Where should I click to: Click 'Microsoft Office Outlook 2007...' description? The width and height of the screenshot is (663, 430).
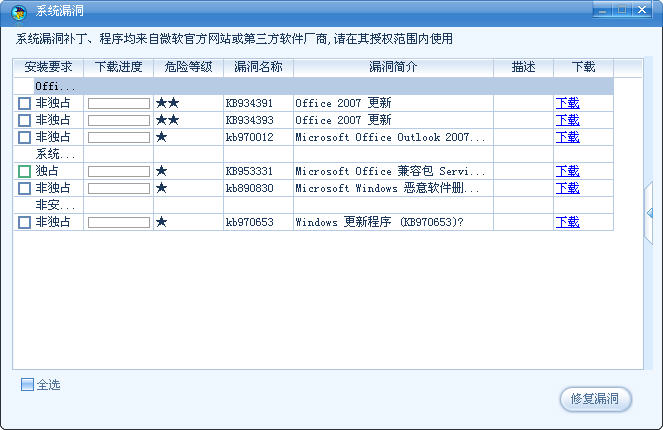point(390,137)
